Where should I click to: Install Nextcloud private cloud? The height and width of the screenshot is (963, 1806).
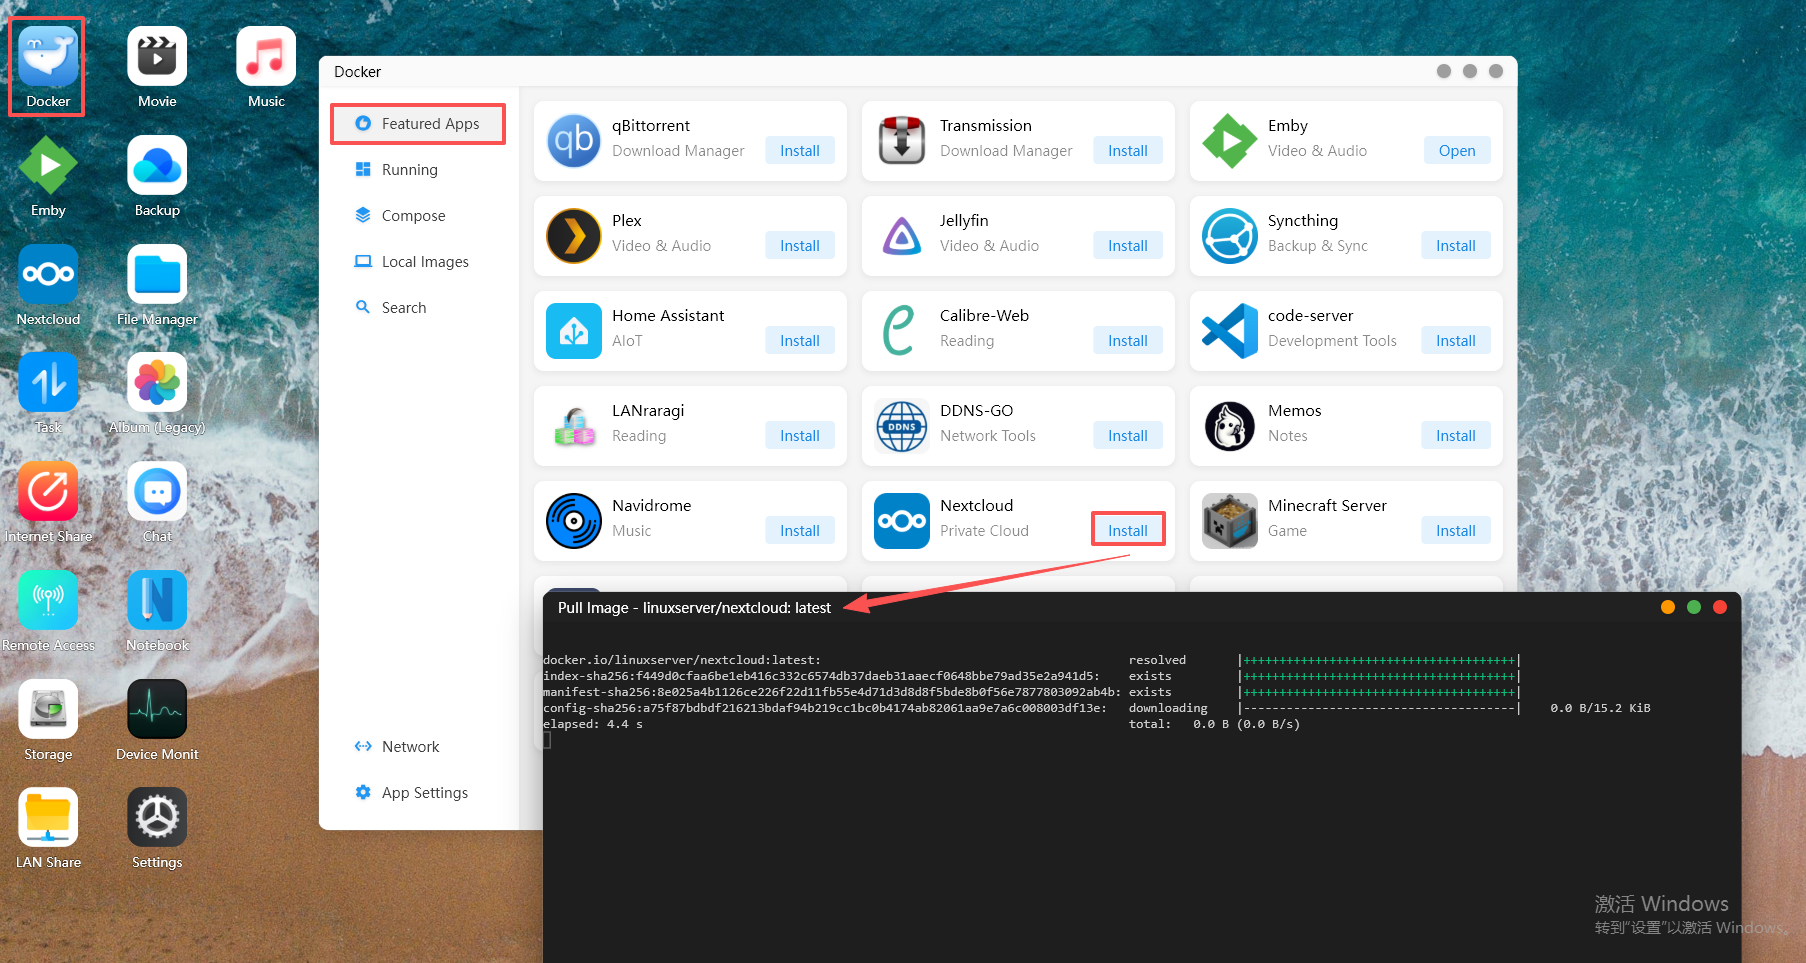(x=1128, y=531)
